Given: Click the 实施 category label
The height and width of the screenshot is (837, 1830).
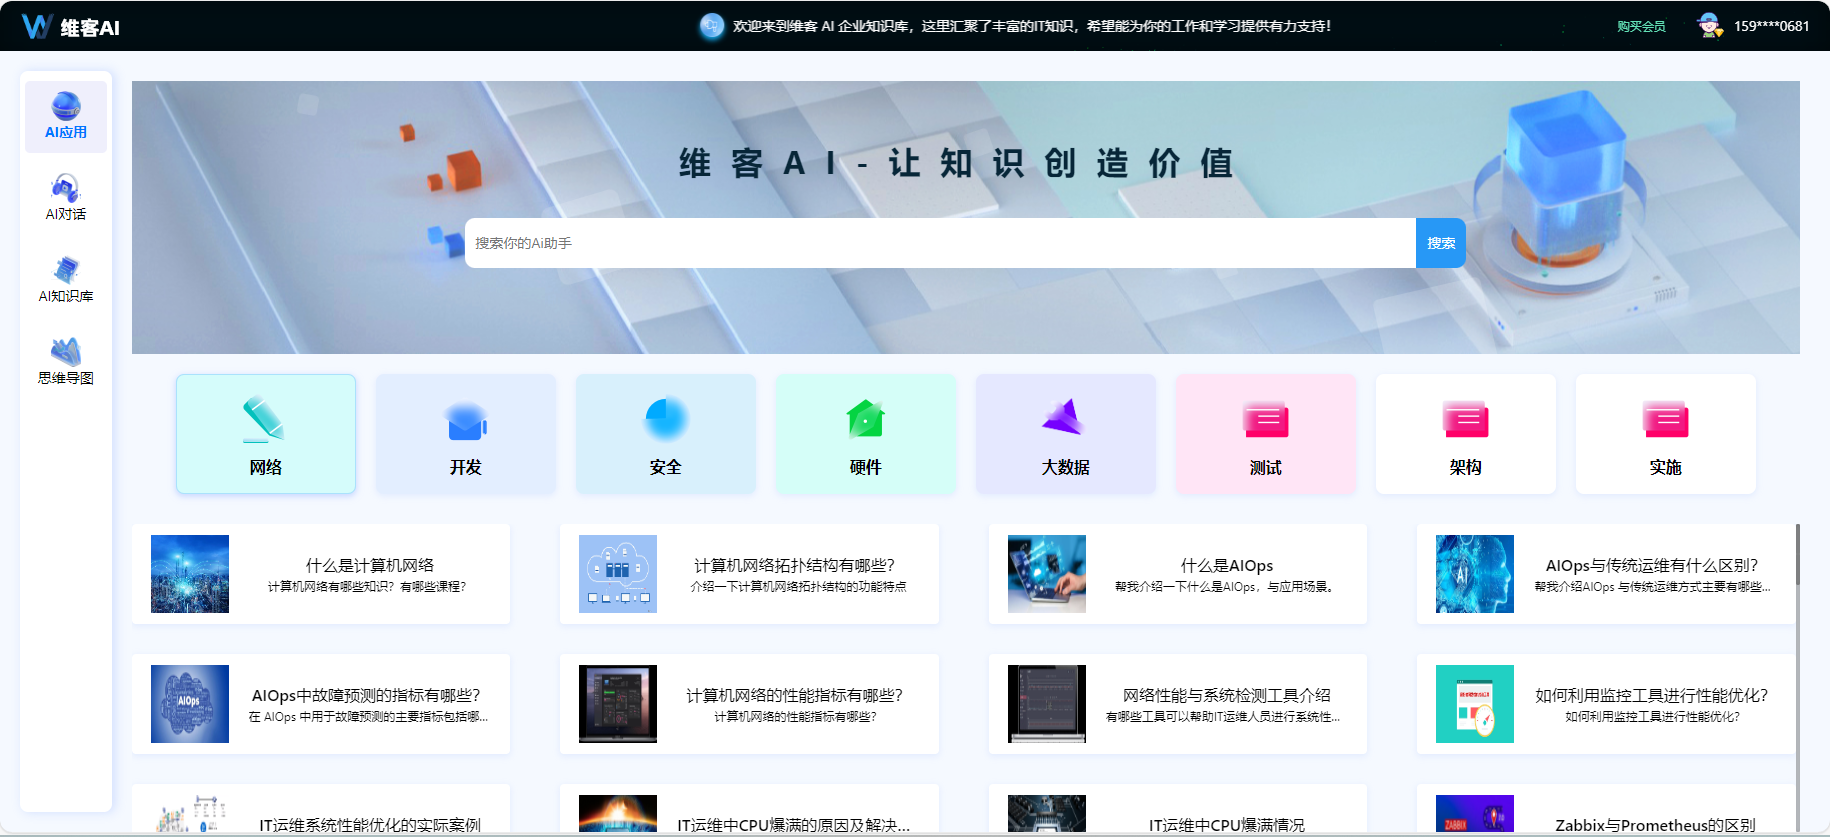Looking at the screenshot, I should [x=1666, y=467].
